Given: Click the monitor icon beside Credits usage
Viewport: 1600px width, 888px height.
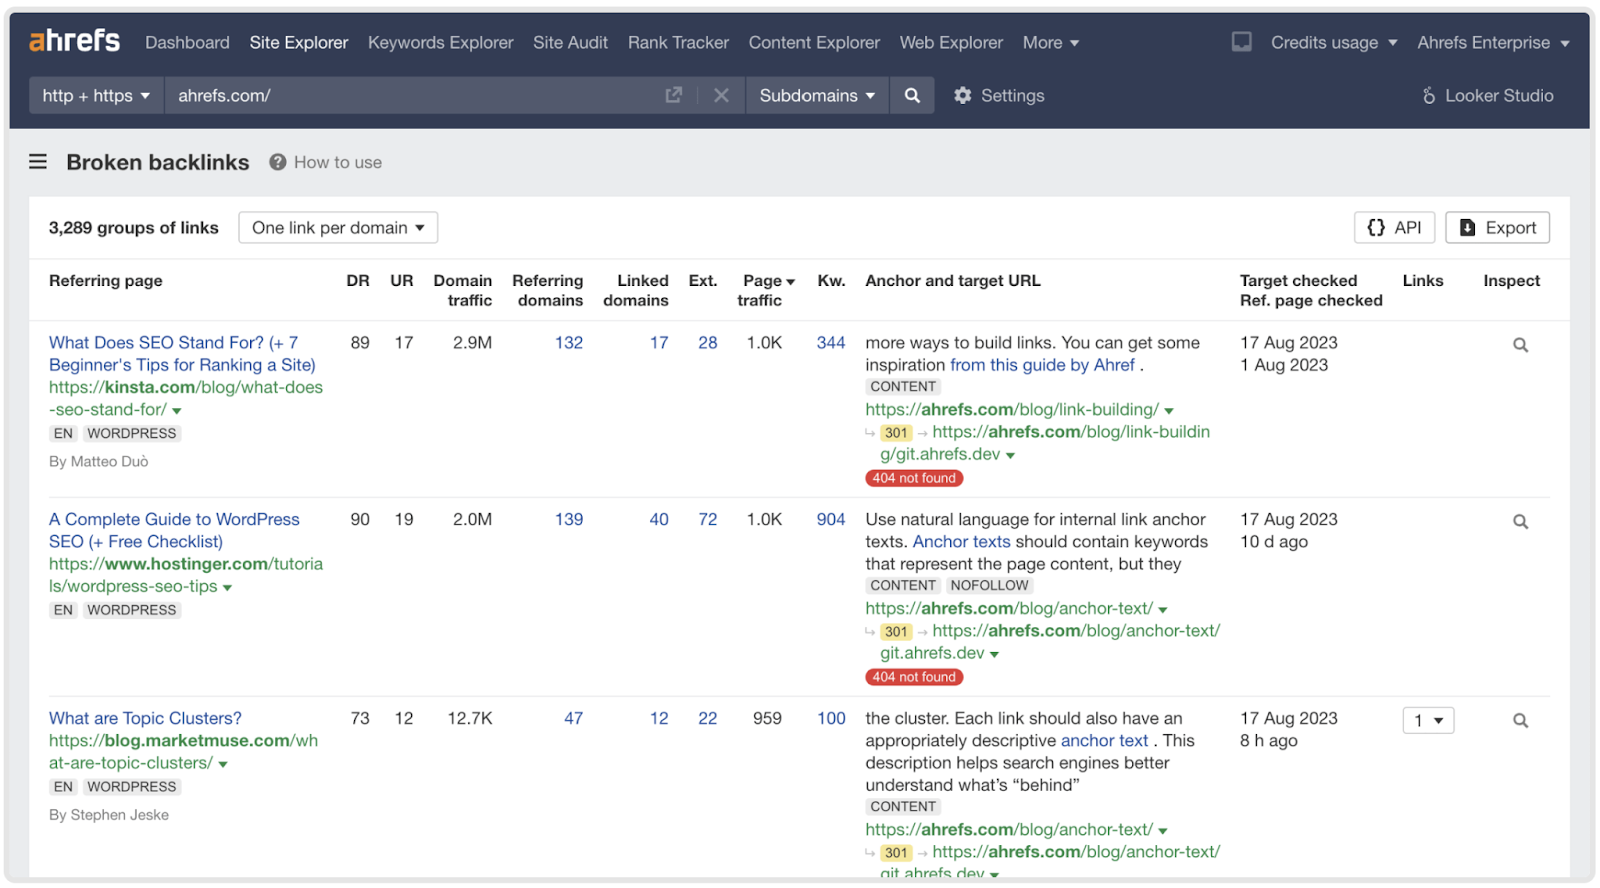Looking at the screenshot, I should (1241, 42).
